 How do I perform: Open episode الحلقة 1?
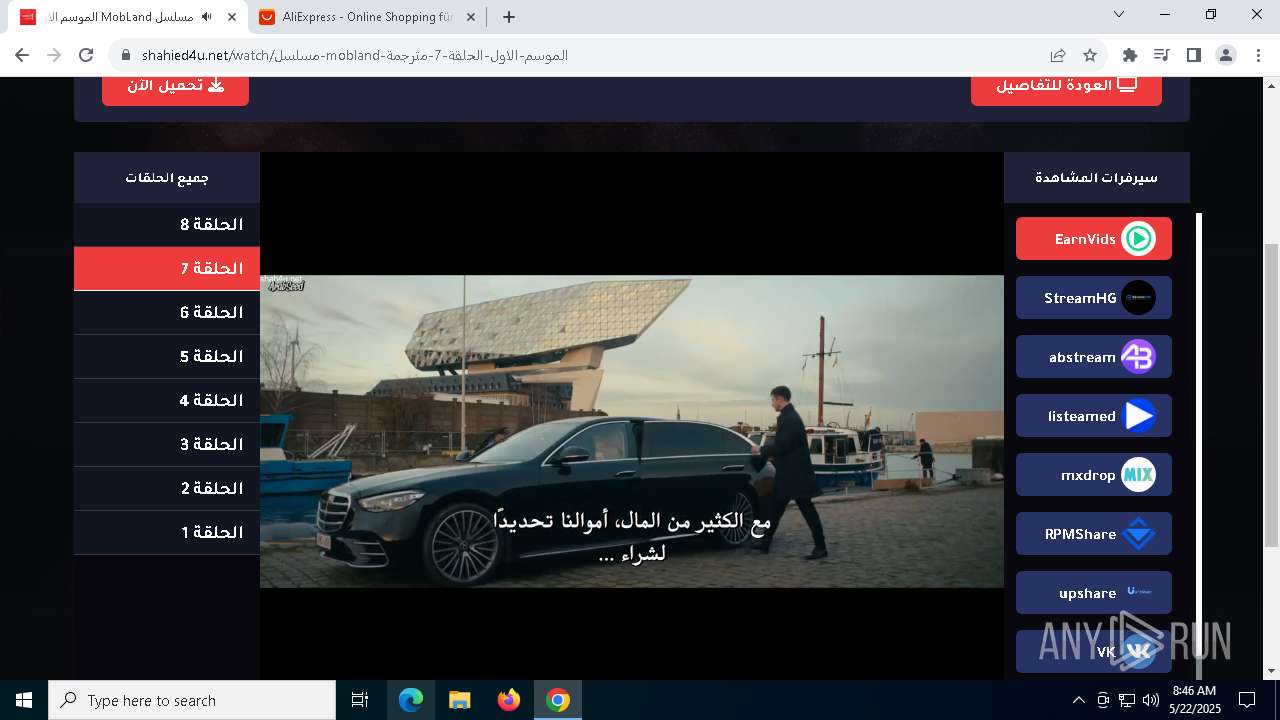click(167, 533)
